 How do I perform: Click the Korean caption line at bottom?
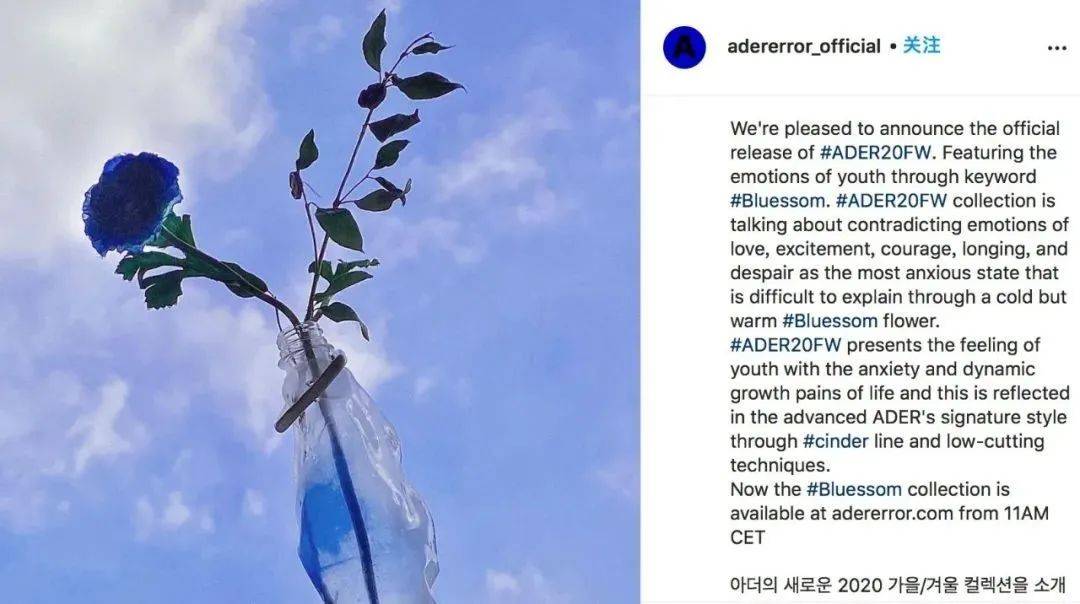coord(897,585)
